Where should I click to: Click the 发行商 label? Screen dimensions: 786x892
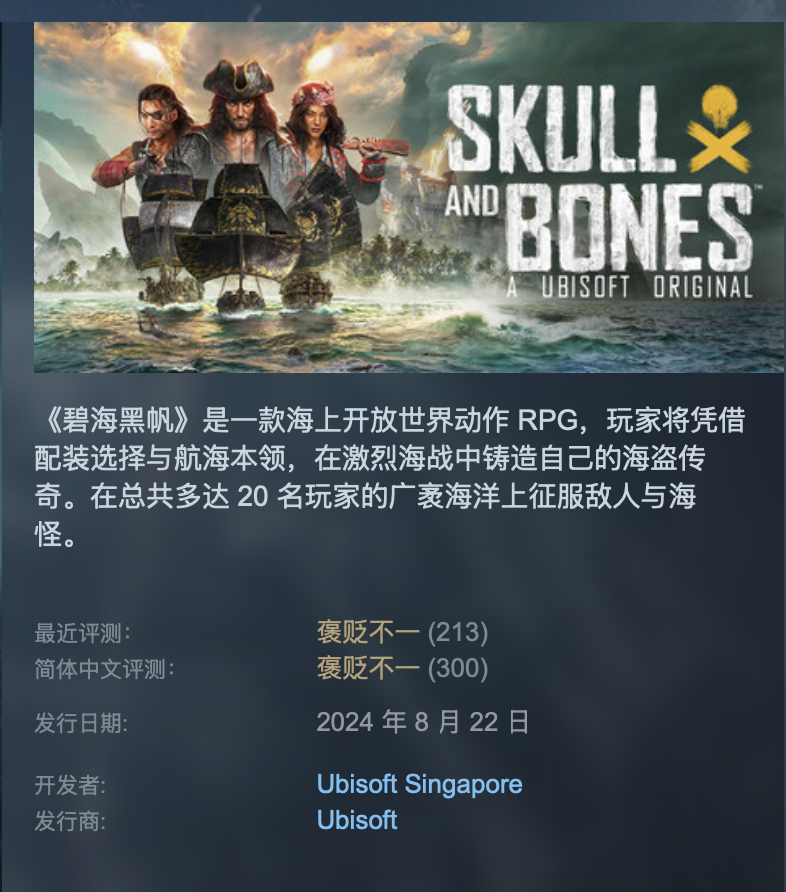pyautogui.click(x=71, y=821)
